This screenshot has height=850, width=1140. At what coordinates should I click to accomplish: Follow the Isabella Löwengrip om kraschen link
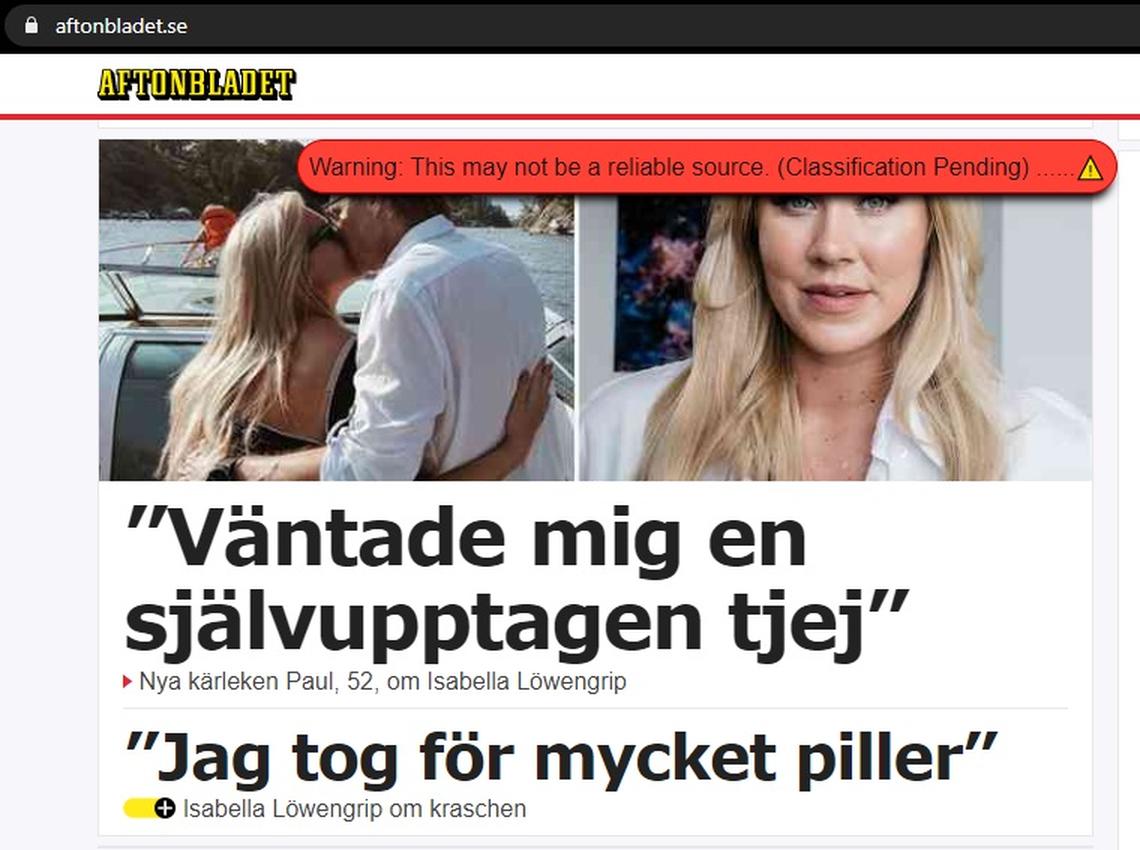(354, 809)
